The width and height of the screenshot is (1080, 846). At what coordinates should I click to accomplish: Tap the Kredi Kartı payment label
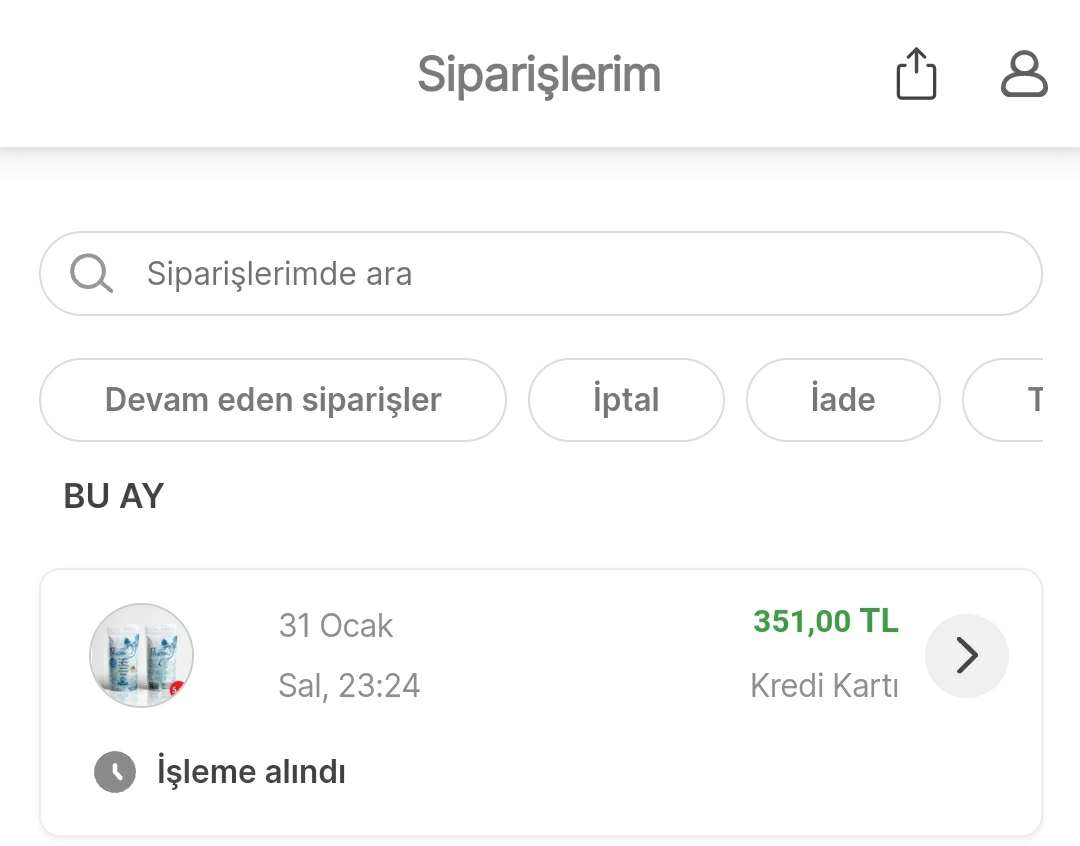[x=824, y=686]
